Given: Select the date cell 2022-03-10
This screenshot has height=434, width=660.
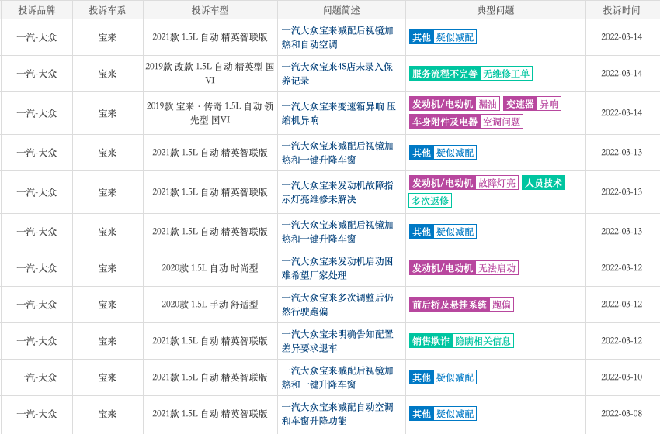Looking at the screenshot, I should tap(621, 377).
